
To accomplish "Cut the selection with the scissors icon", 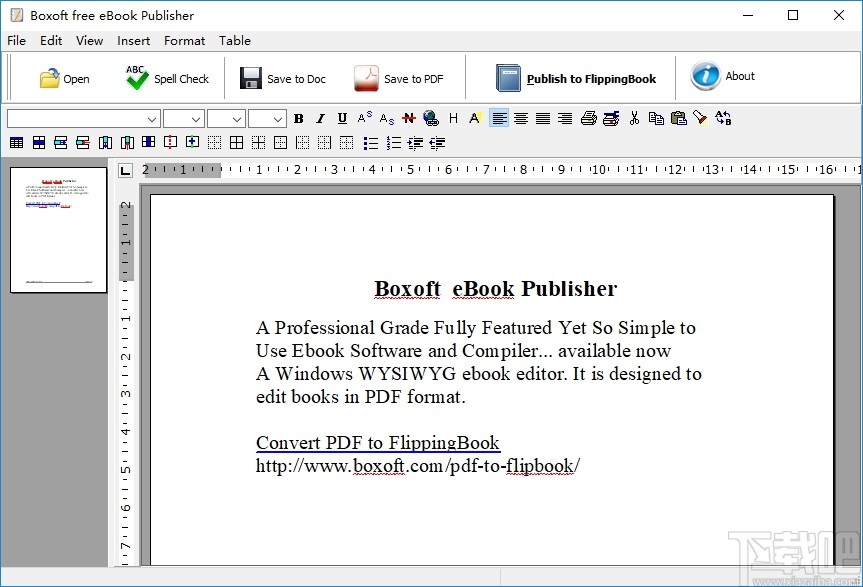I will pos(634,118).
